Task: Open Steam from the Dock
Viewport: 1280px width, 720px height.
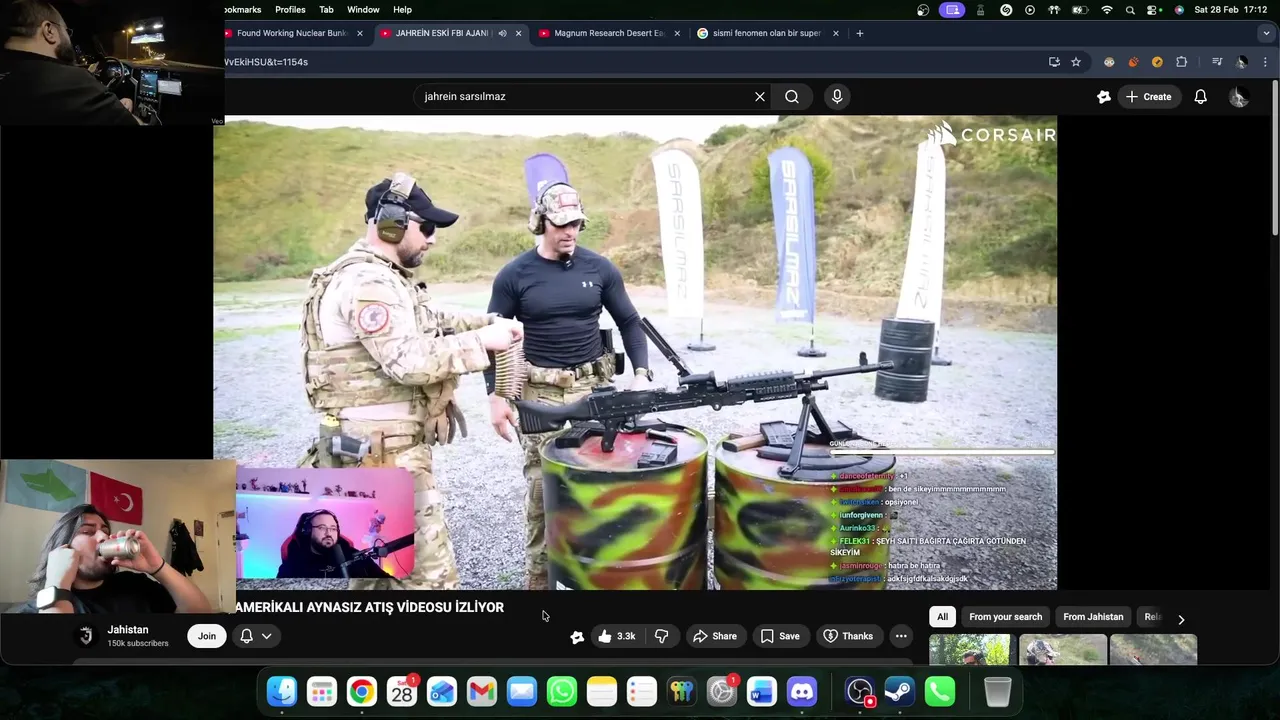Action: tap(900, 692)
